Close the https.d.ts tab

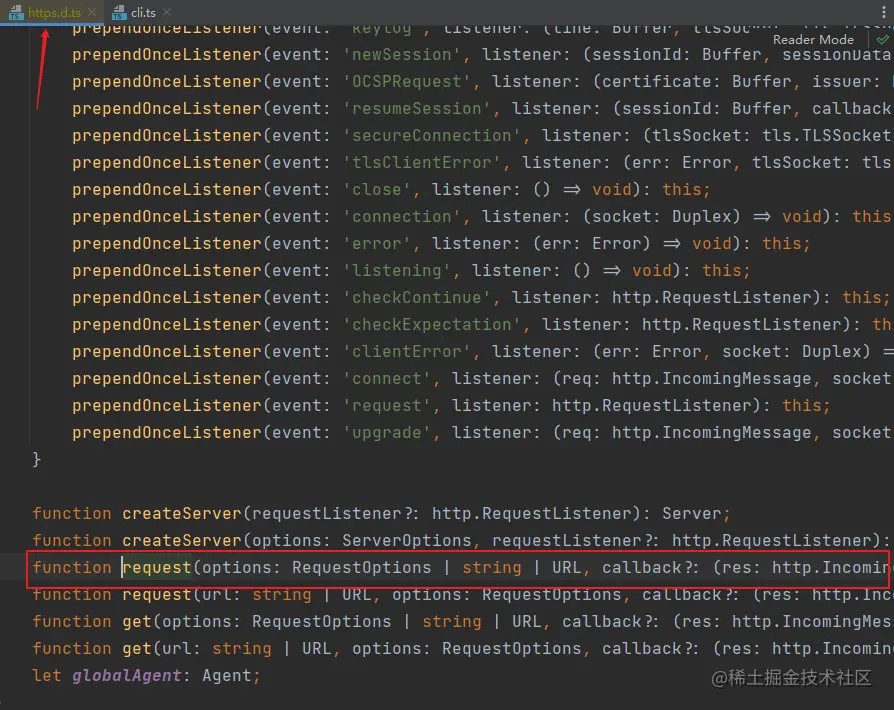point(92,12)
